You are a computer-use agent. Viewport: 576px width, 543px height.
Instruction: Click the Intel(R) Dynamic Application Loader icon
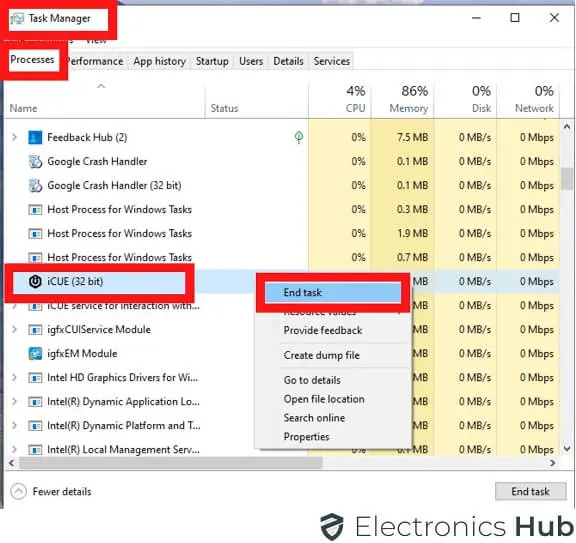(x=35, y=402)
